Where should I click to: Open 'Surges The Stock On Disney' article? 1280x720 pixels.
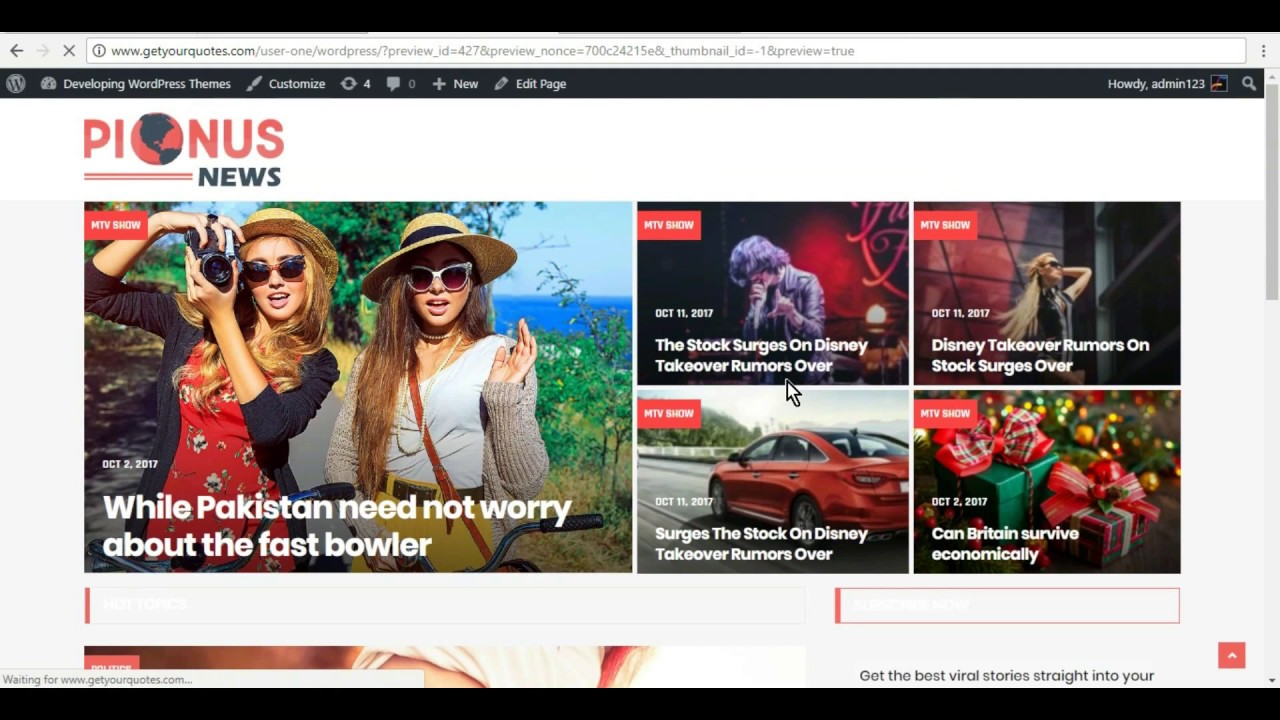(761, 543)
